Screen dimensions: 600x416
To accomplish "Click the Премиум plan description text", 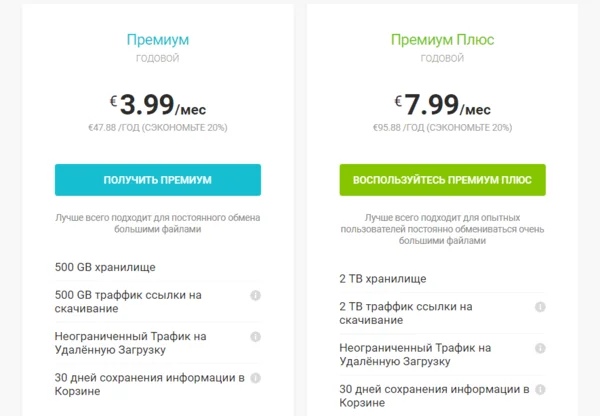I will 158,223.
